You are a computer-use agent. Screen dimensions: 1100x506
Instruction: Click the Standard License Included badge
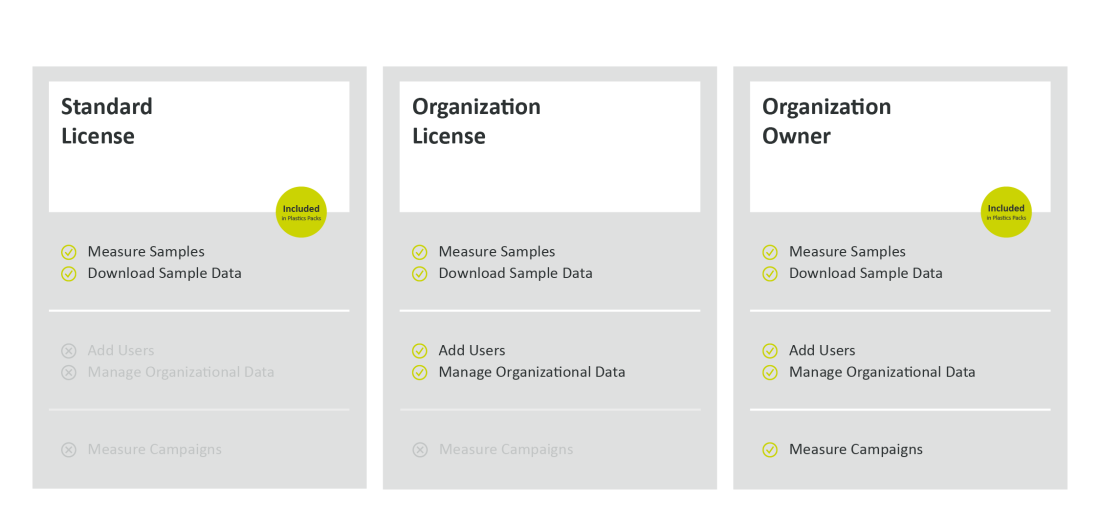tap(301, 212)
